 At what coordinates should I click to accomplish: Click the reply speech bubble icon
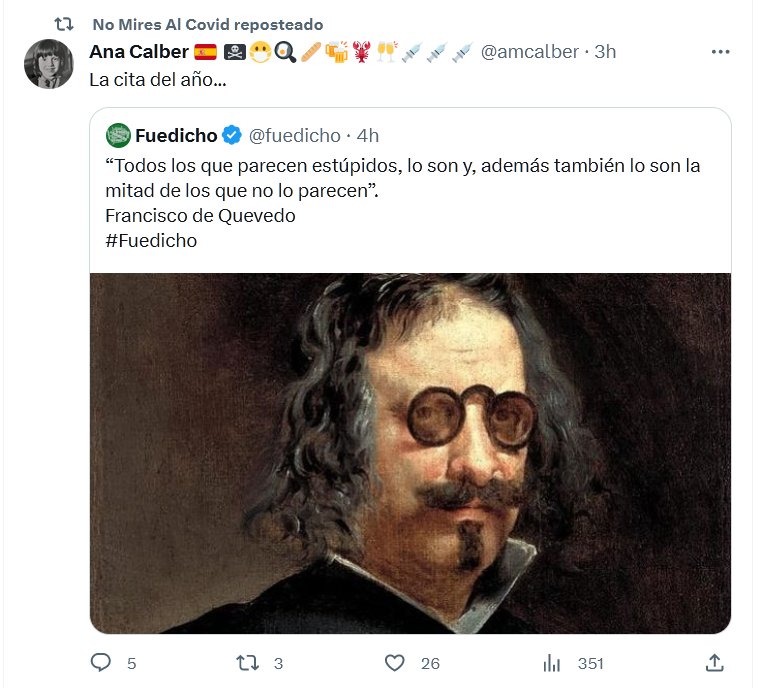(x=100, y=662)
